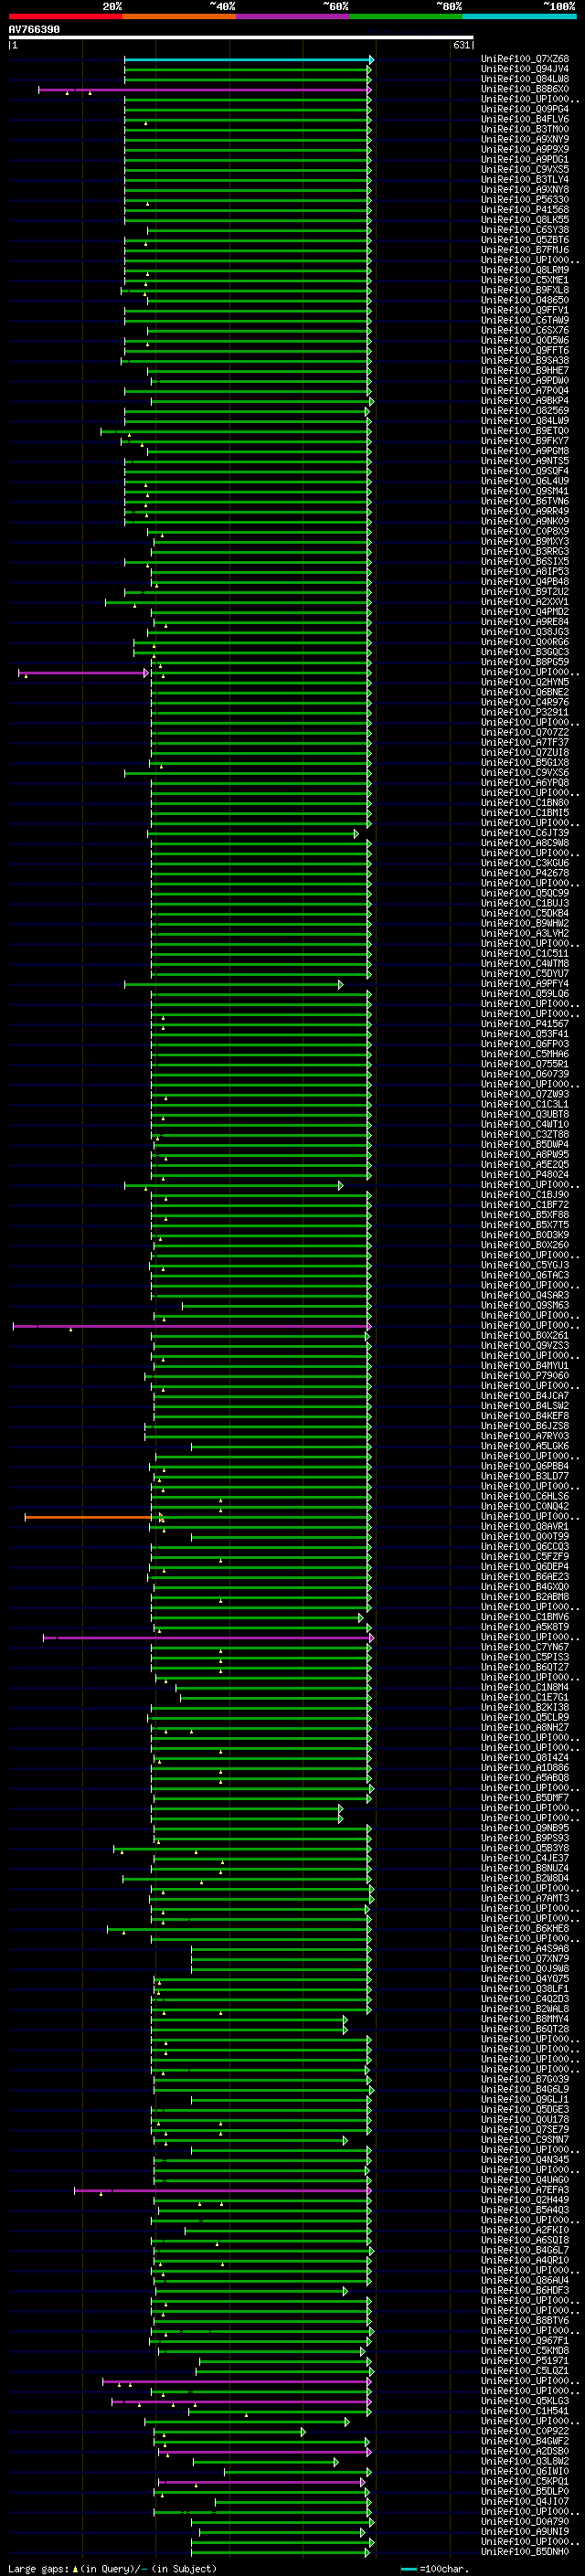The image size is (585, 2576).
Task: Click the red 20% identity legend segment
Action: pos(65,16)
